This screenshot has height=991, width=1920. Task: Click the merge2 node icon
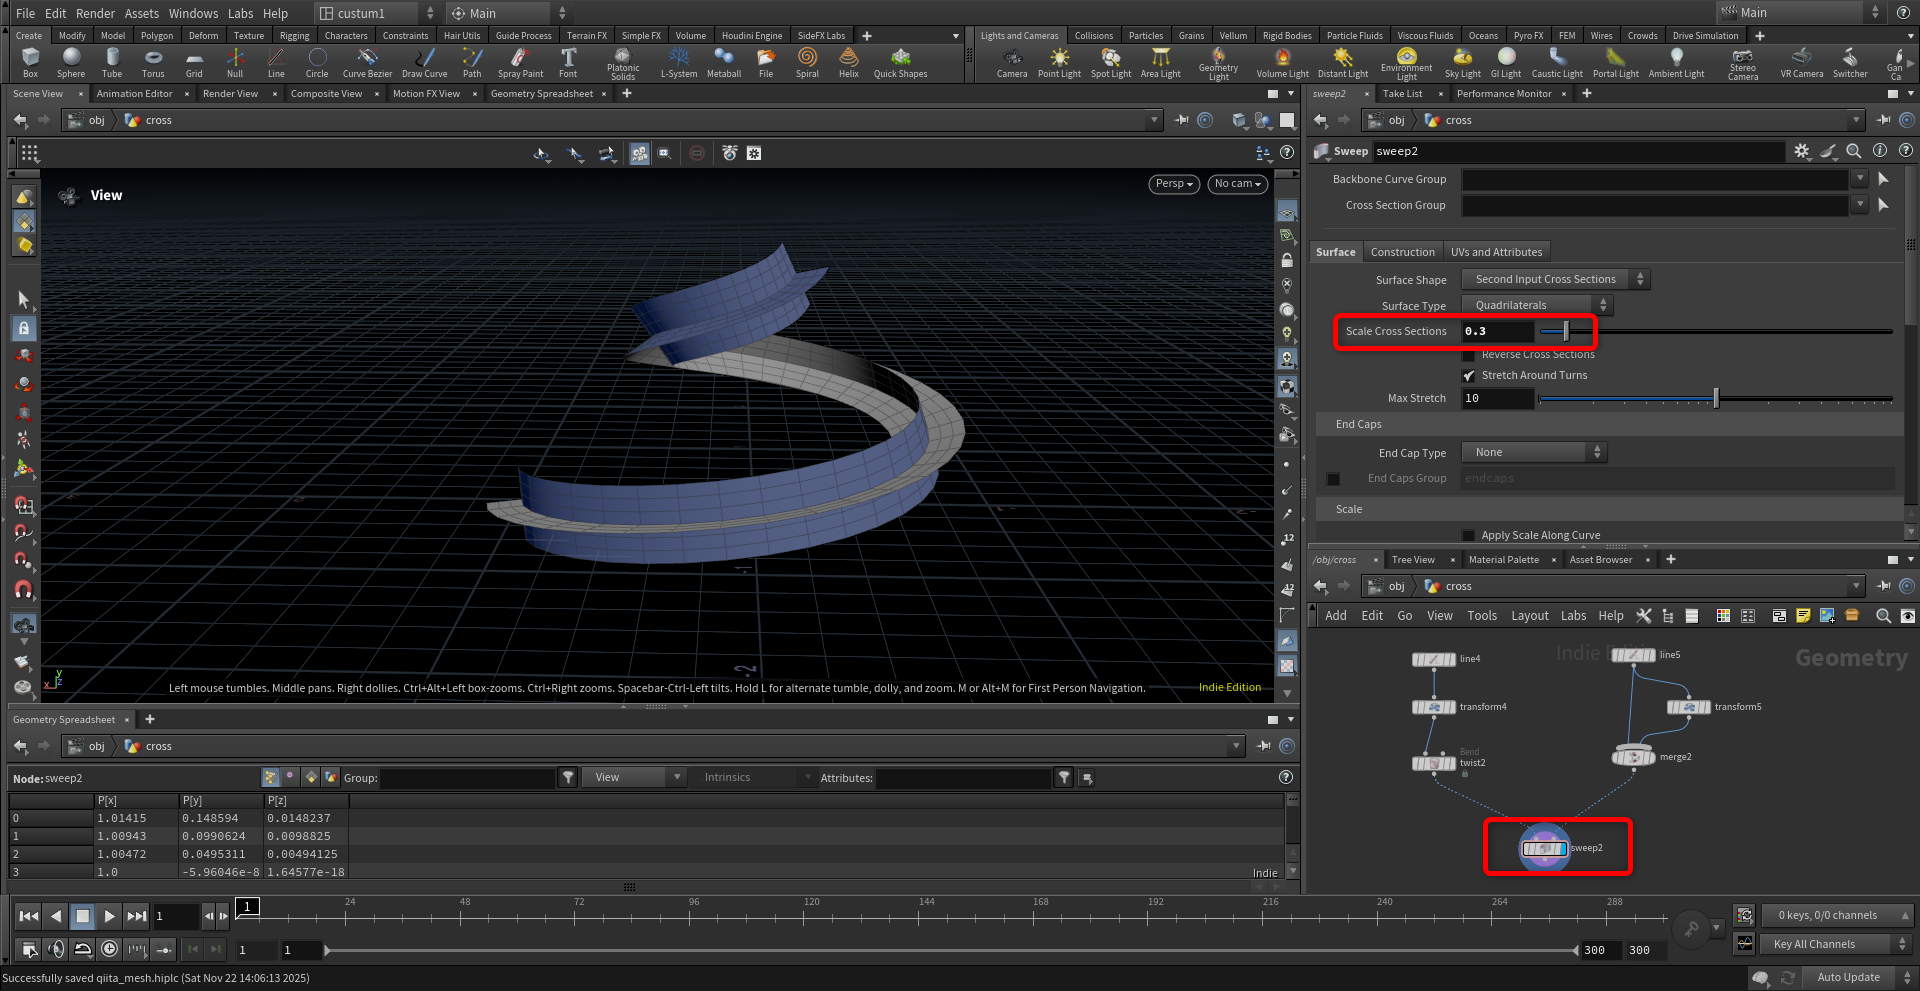(x=1633, y=757)
